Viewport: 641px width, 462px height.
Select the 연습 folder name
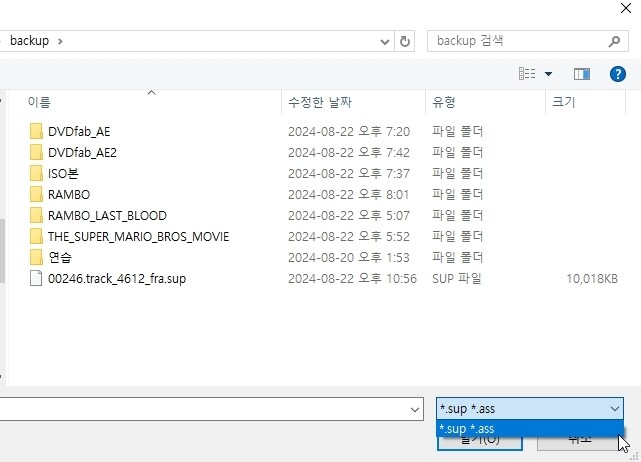click(x=60, y=258)
